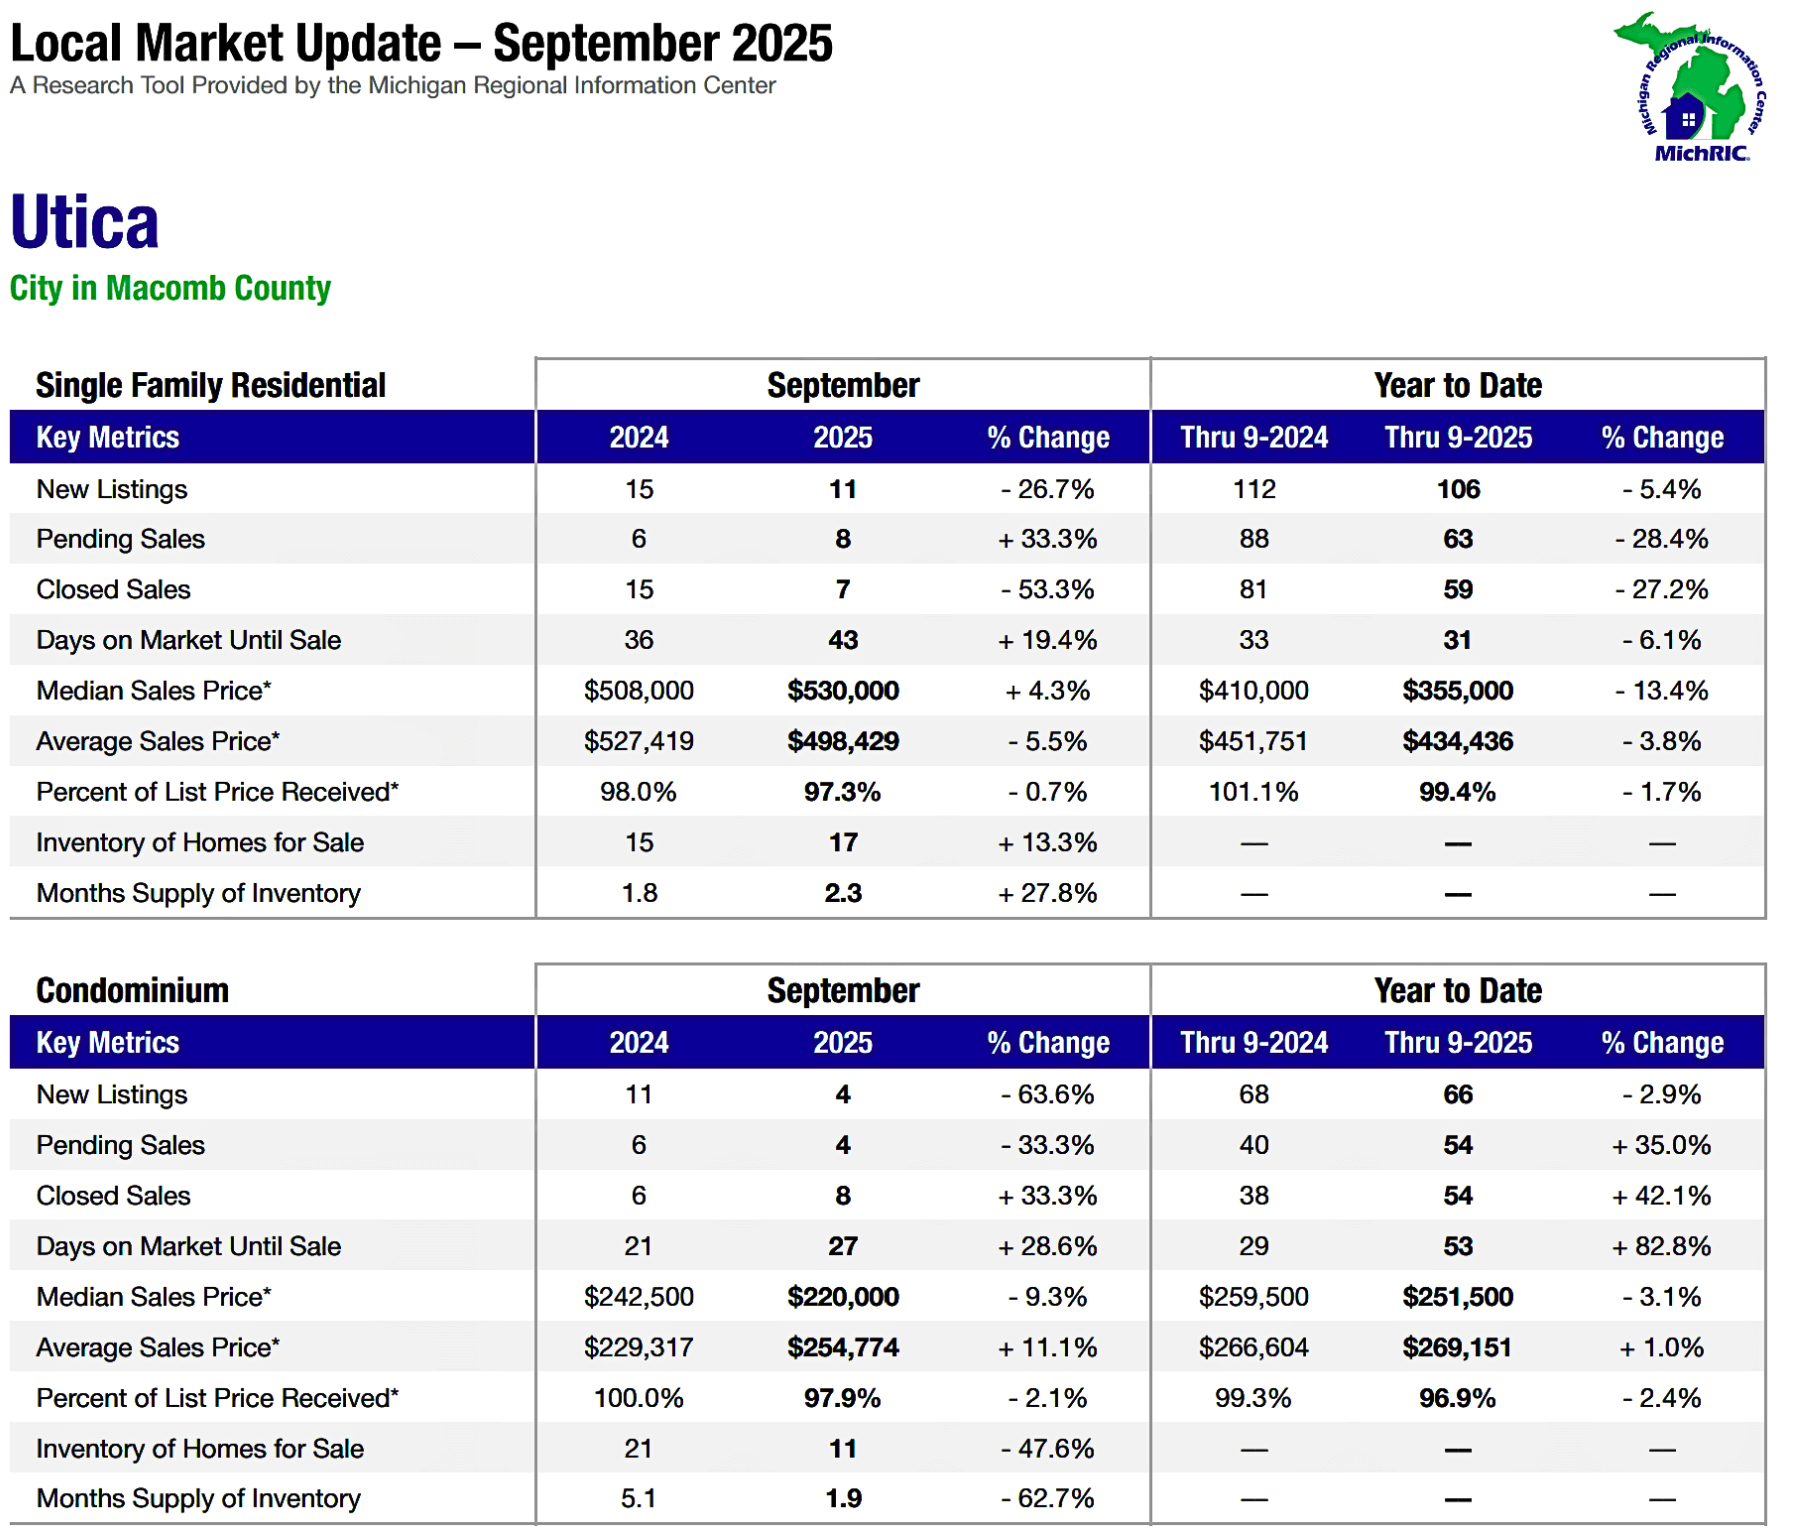Click the $498,429 average sales price value
This screenshot has width=1813, height=1534.
click(842, 741)
